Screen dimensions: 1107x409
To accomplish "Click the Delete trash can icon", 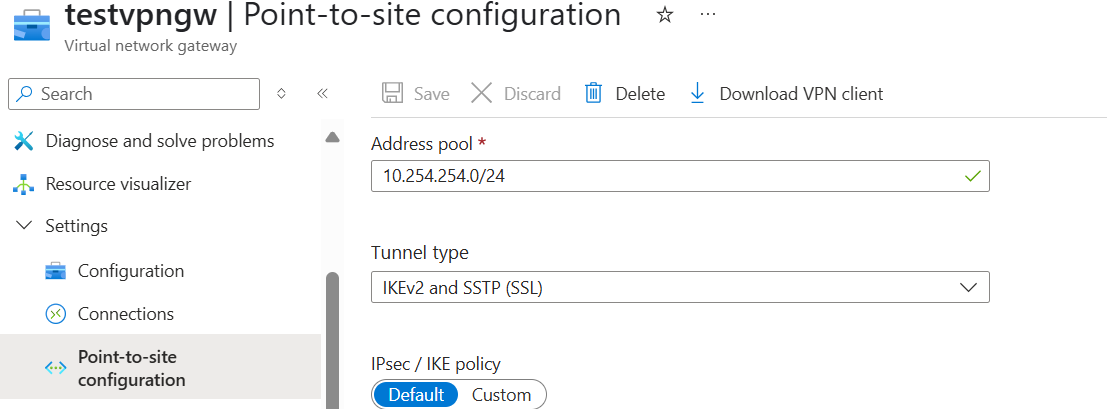I will [593, 93].
